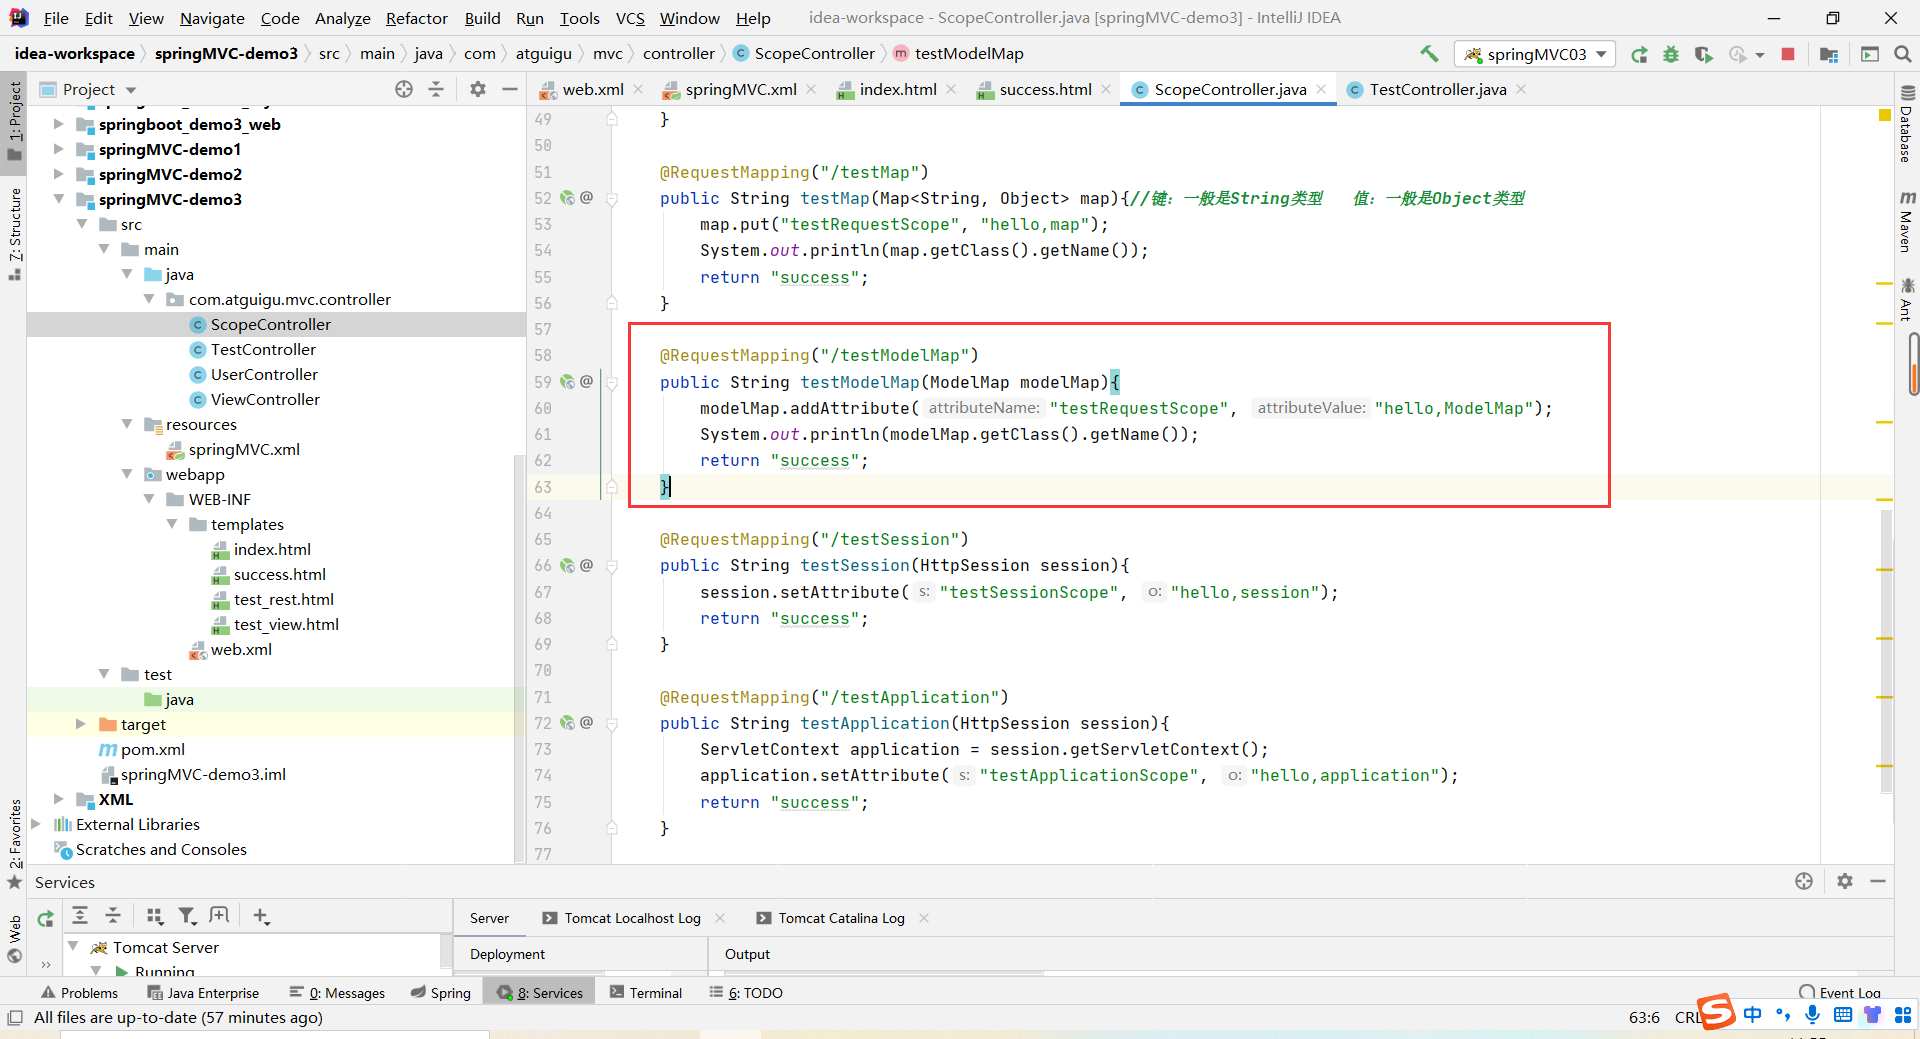Open the VCS menu
1920x1039 pixels.
point(630,18)
